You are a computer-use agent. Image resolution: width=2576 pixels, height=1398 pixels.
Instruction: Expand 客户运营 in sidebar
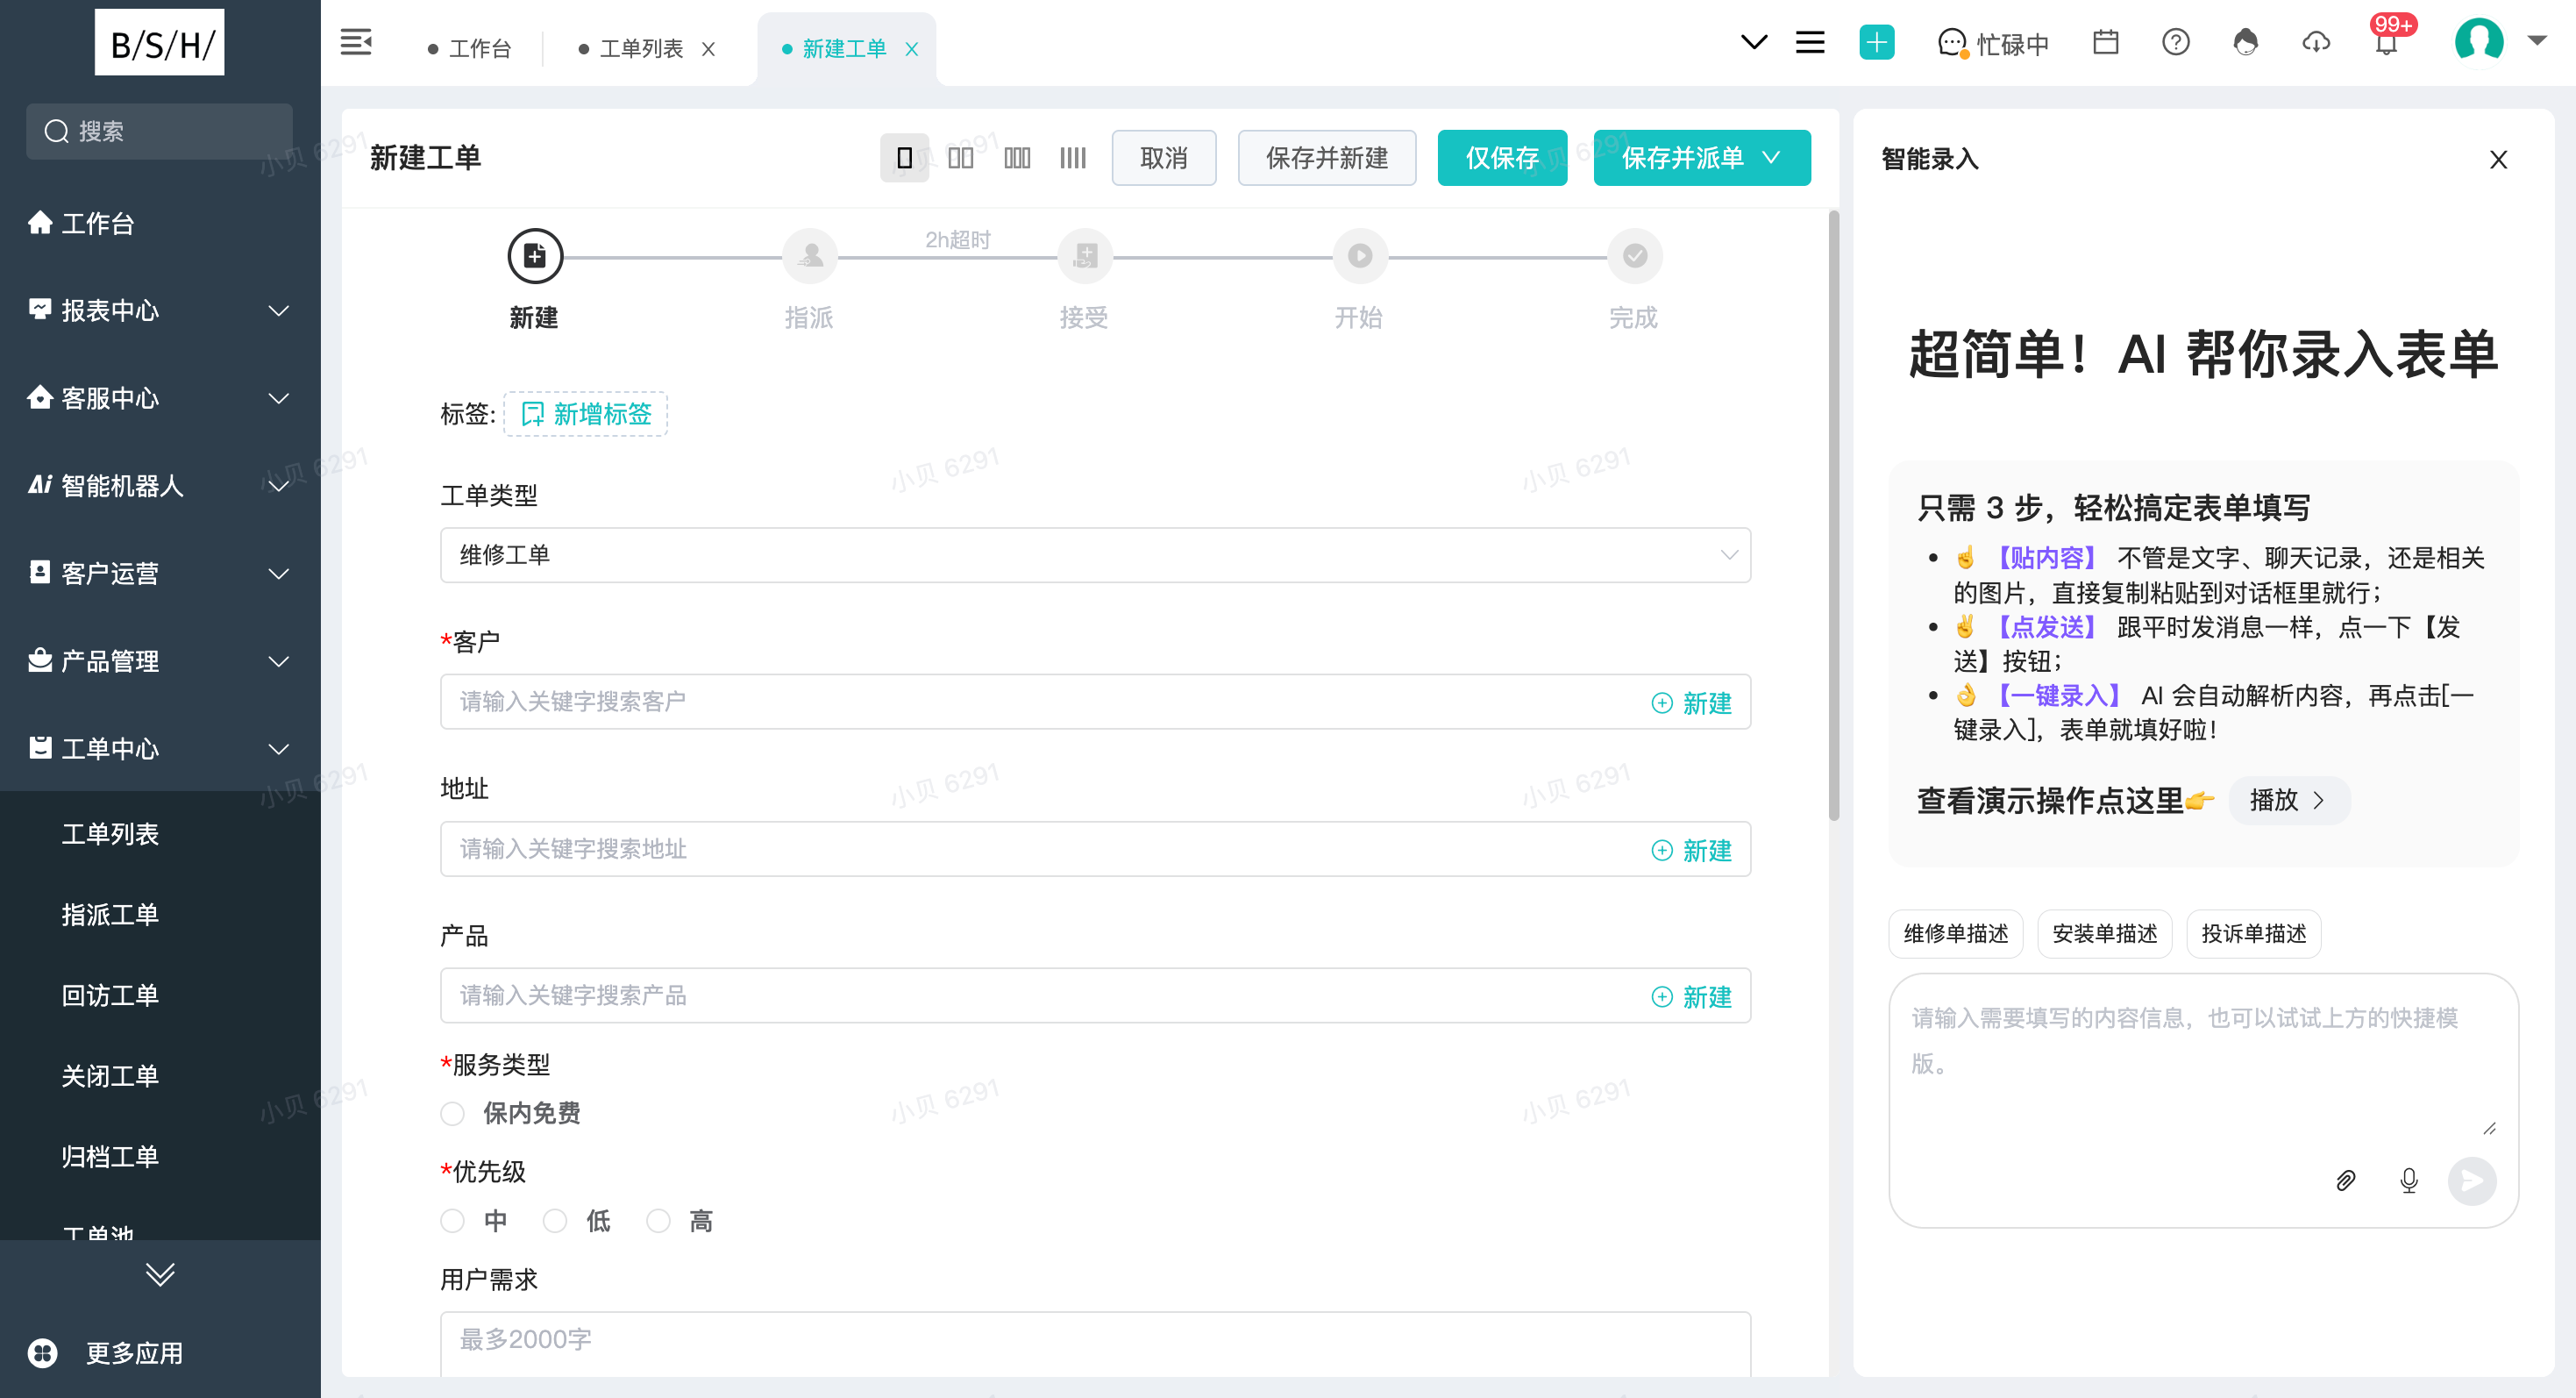[x=160, y=573]
